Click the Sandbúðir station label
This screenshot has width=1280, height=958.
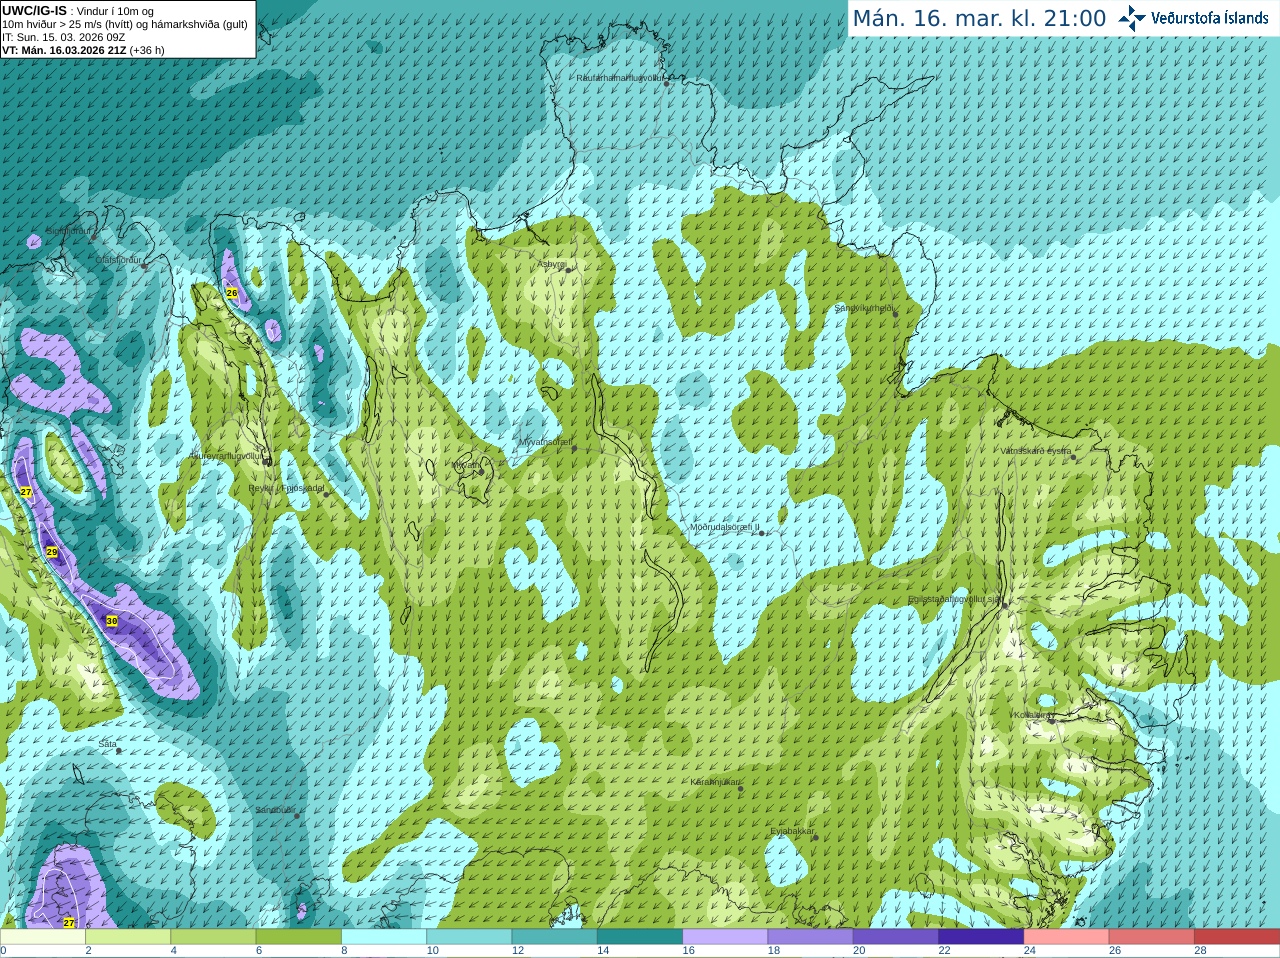point(275,810)
